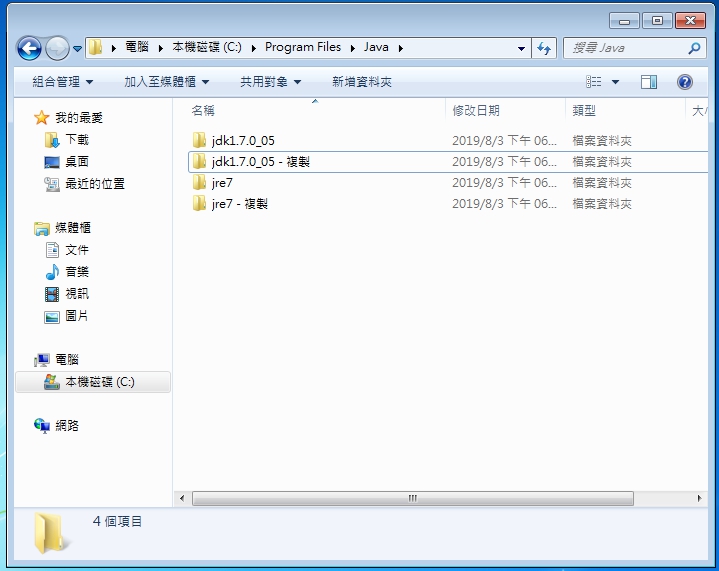Select 本機磁碟 (C:) in the breadcrumb
The image size is (719, 571).
pos(207,47)
